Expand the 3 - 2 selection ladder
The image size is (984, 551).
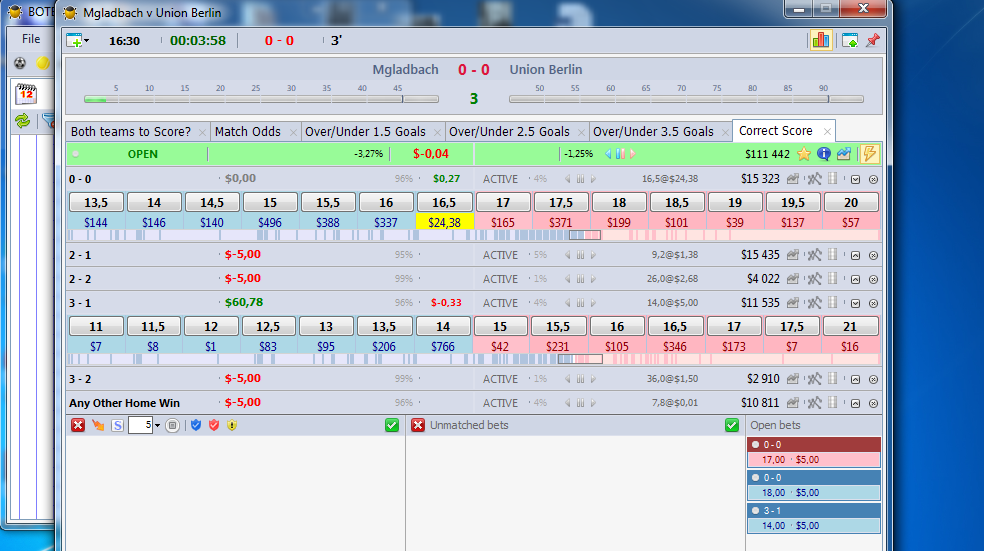(x=855, y=380)
